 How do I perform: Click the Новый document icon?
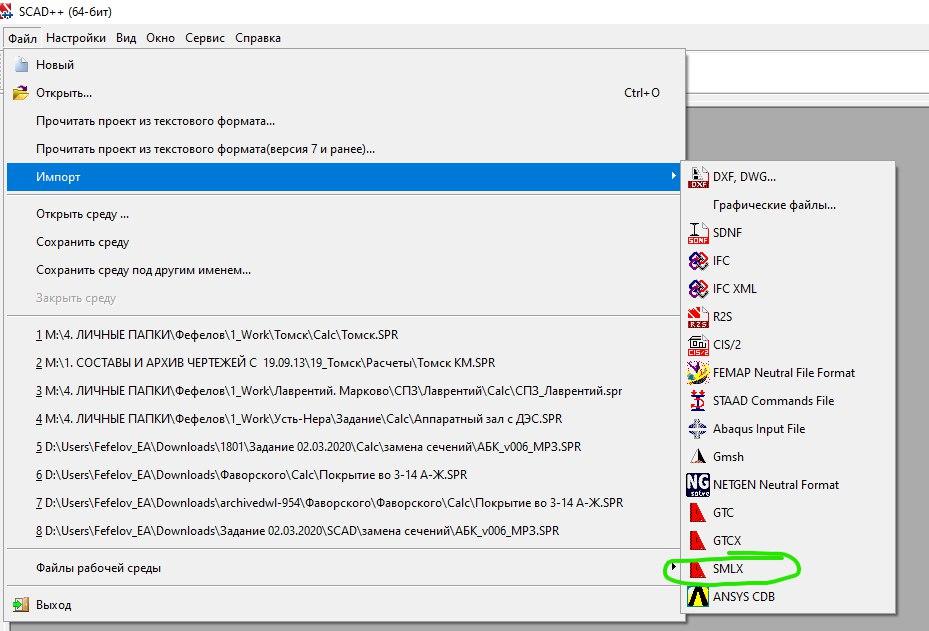[21, 65]
